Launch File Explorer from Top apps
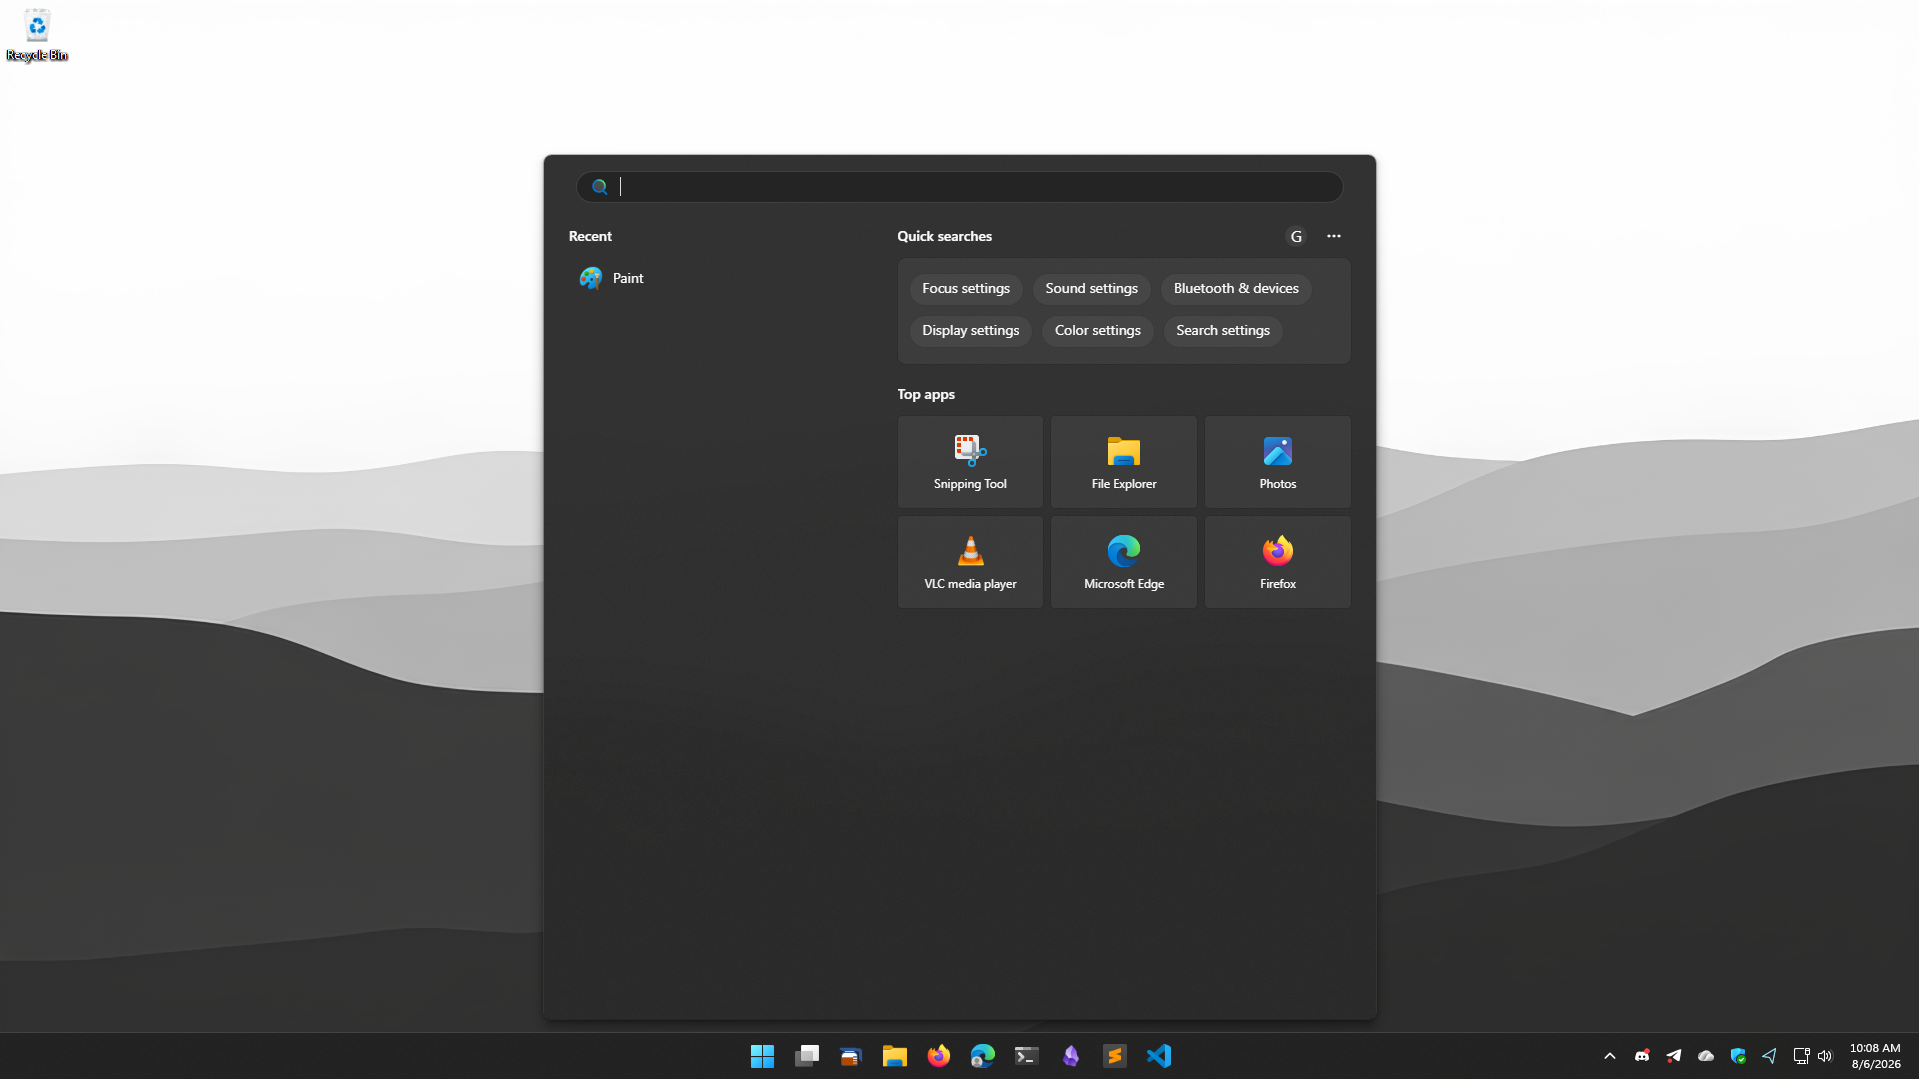This screenshot has width=1919, height=1079. pos(1124,462)
